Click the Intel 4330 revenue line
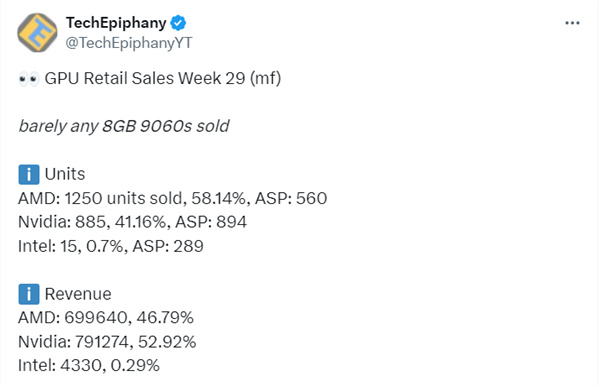The width and height of the screenshot is (600, 386). pyautogui.click(x=89, y=365)
